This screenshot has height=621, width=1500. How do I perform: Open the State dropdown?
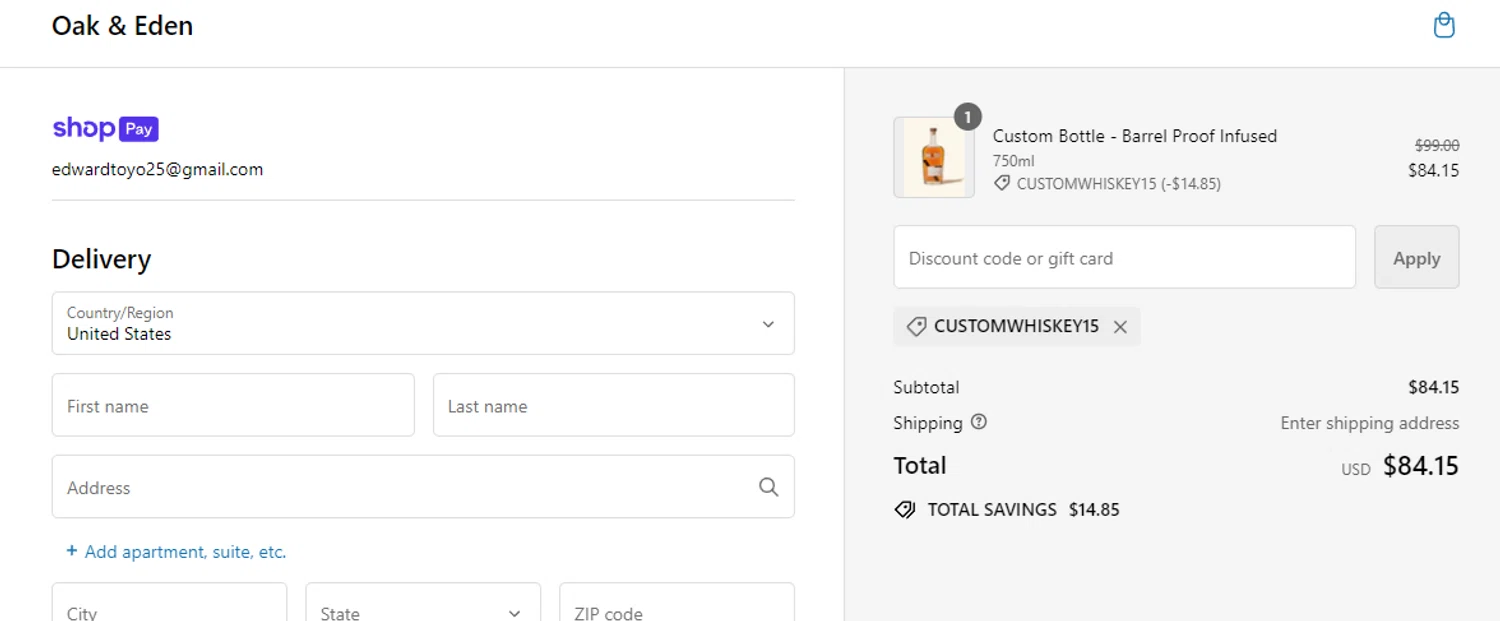[423, 602]
